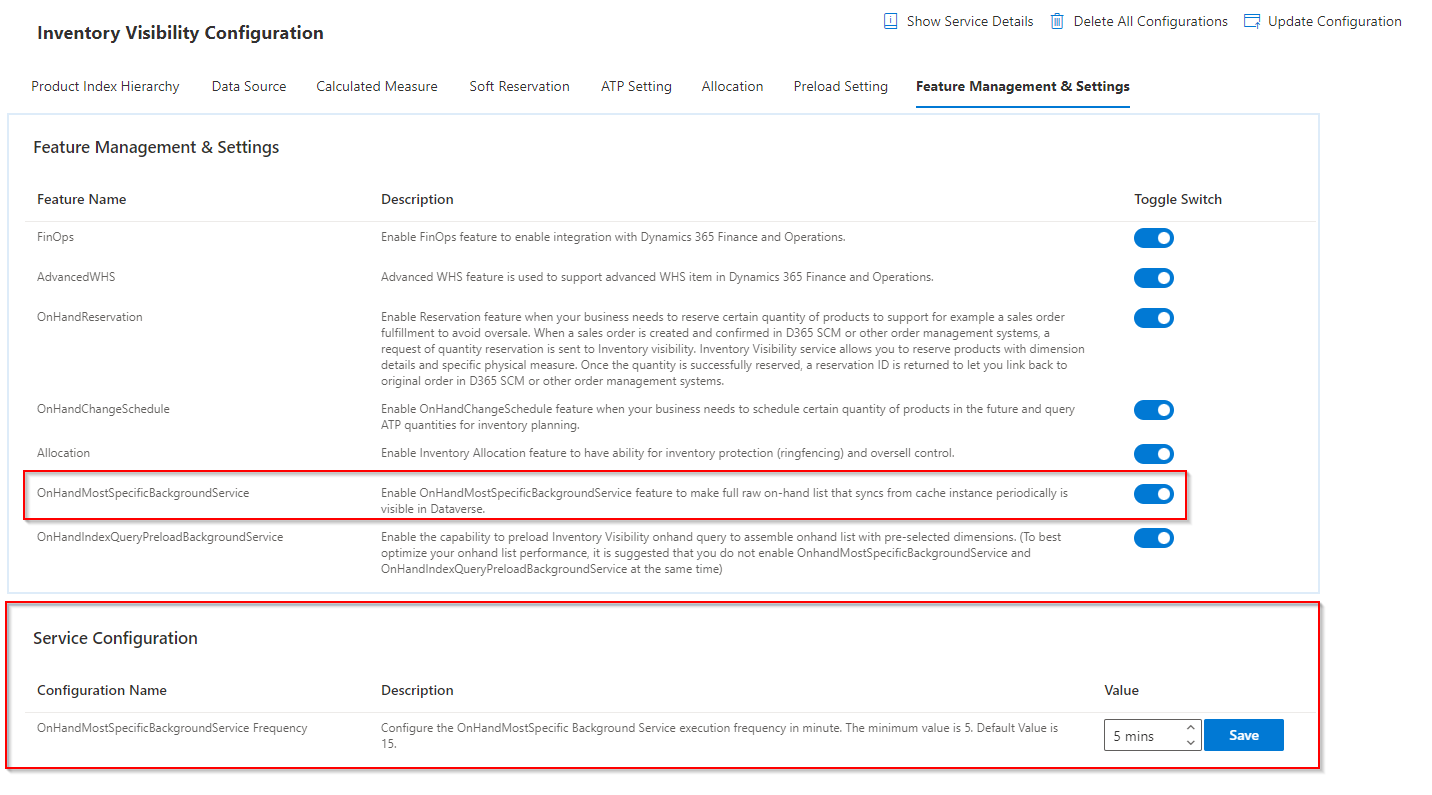Save the service frequency configuration

point(1243,735)
